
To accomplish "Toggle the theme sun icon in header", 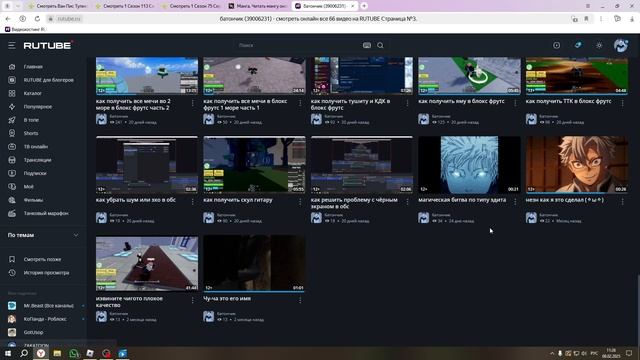I will click(599, 45).
